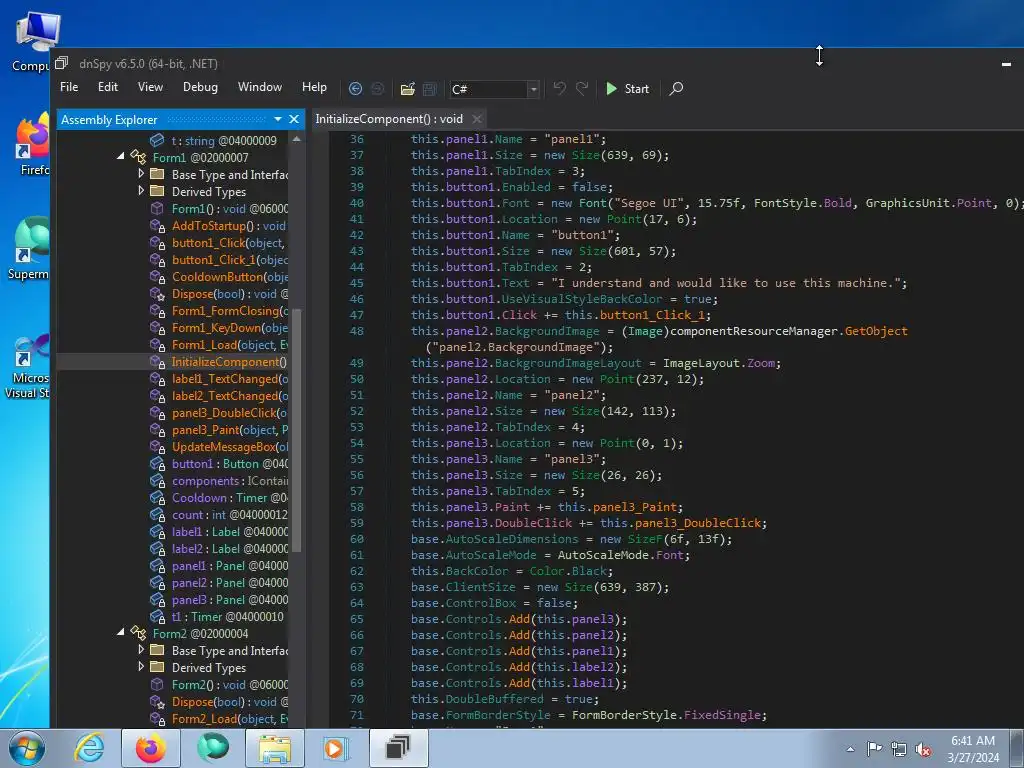
Task: Collapse the Form1 @02000007 node
Action: pyautogui.click(x=121, y=157)
